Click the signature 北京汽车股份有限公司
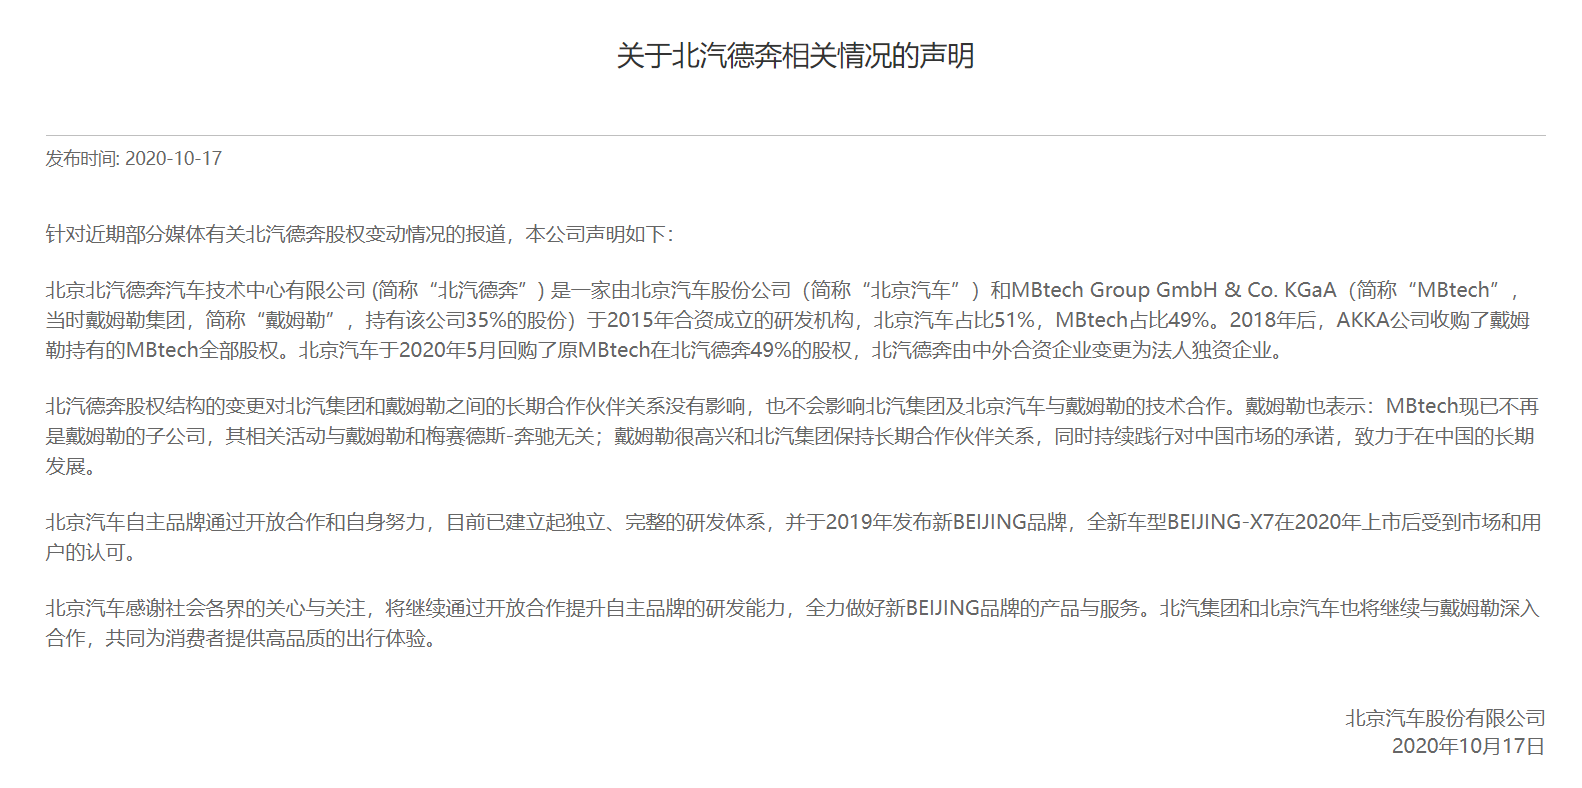The image size is (1582, 788). click(x=1445, y=718)
